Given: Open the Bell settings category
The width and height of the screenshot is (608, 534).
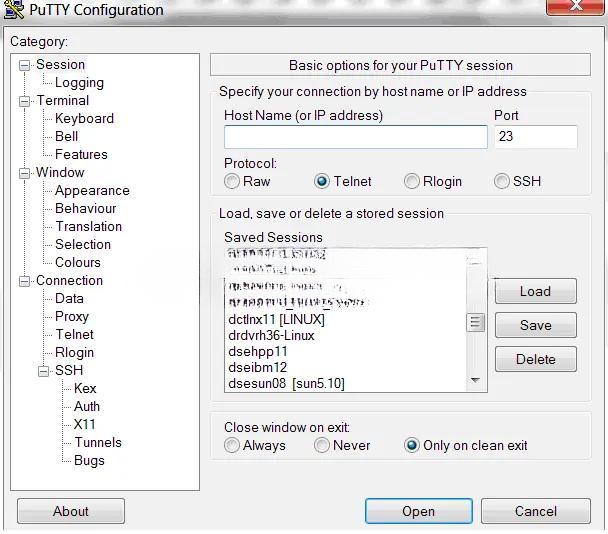Looking at the screenshot, I should pos(67,137).
